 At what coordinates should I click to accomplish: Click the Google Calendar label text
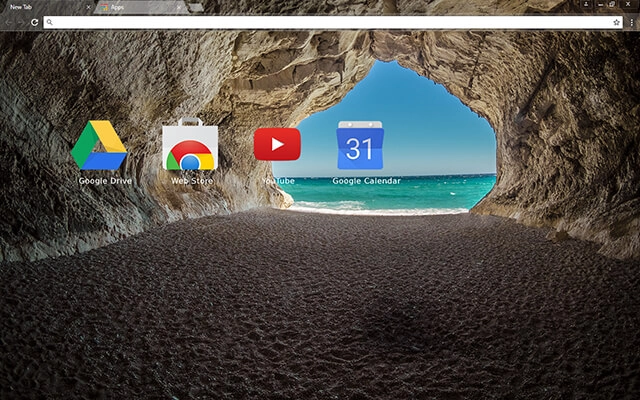(x=366, y=181)
